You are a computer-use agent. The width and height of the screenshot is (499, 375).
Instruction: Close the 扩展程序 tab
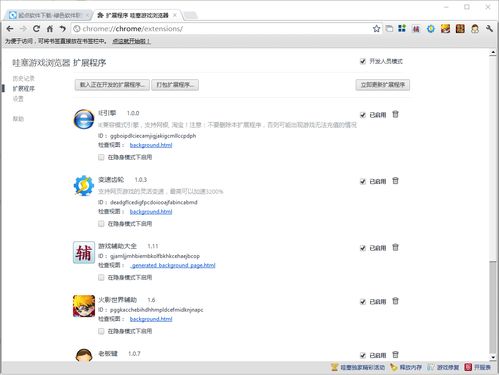(x=175, y=15)
